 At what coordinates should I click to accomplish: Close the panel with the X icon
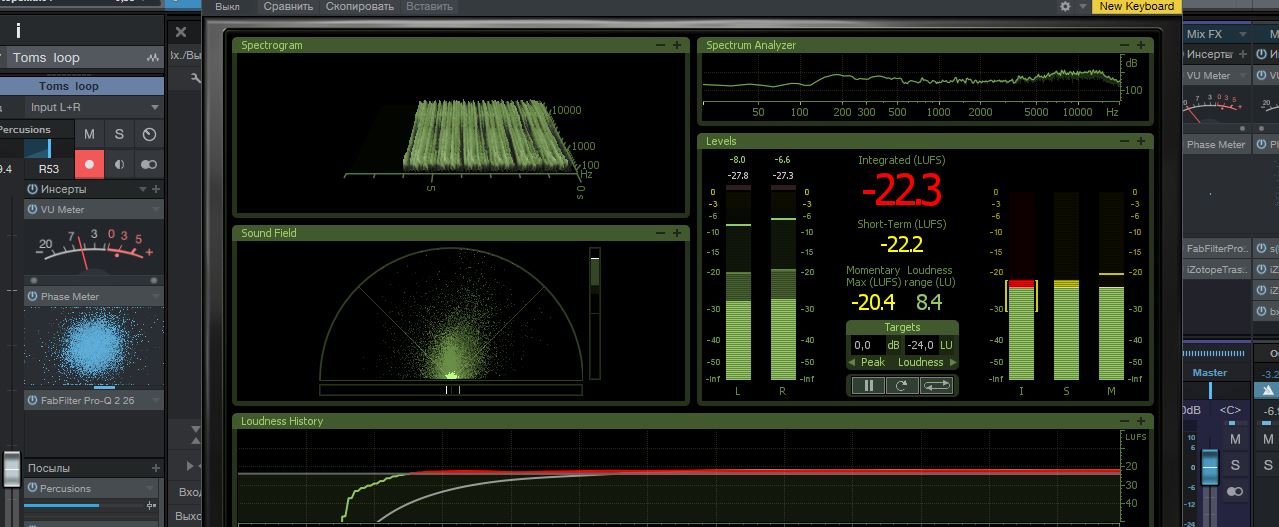click(181, 32)
